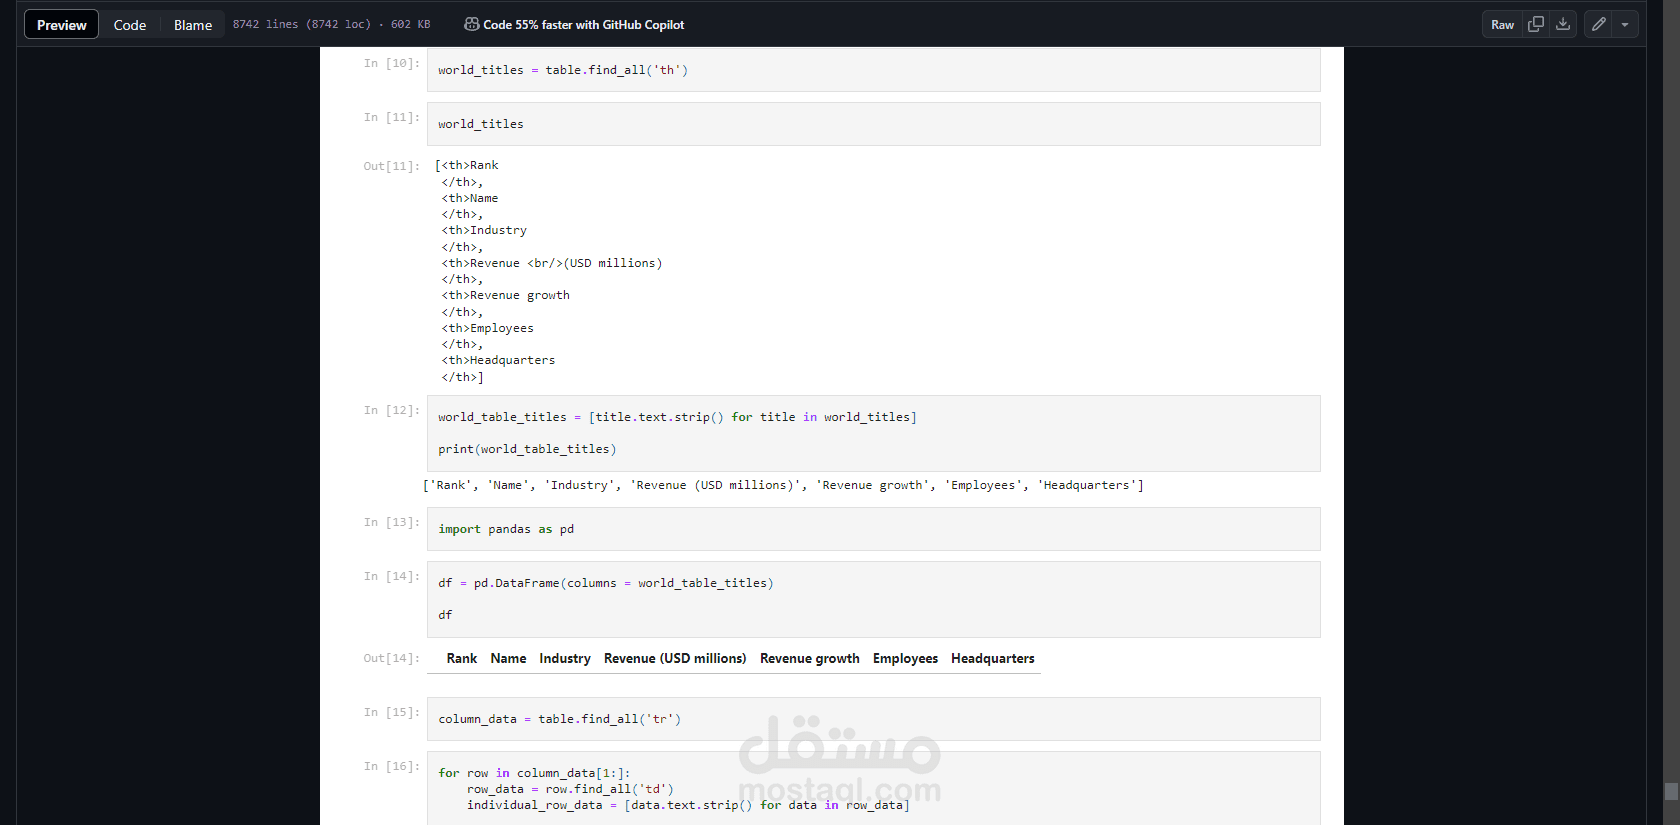
Task: Click the for row in column_data loop line
Action: click(534, 773)
